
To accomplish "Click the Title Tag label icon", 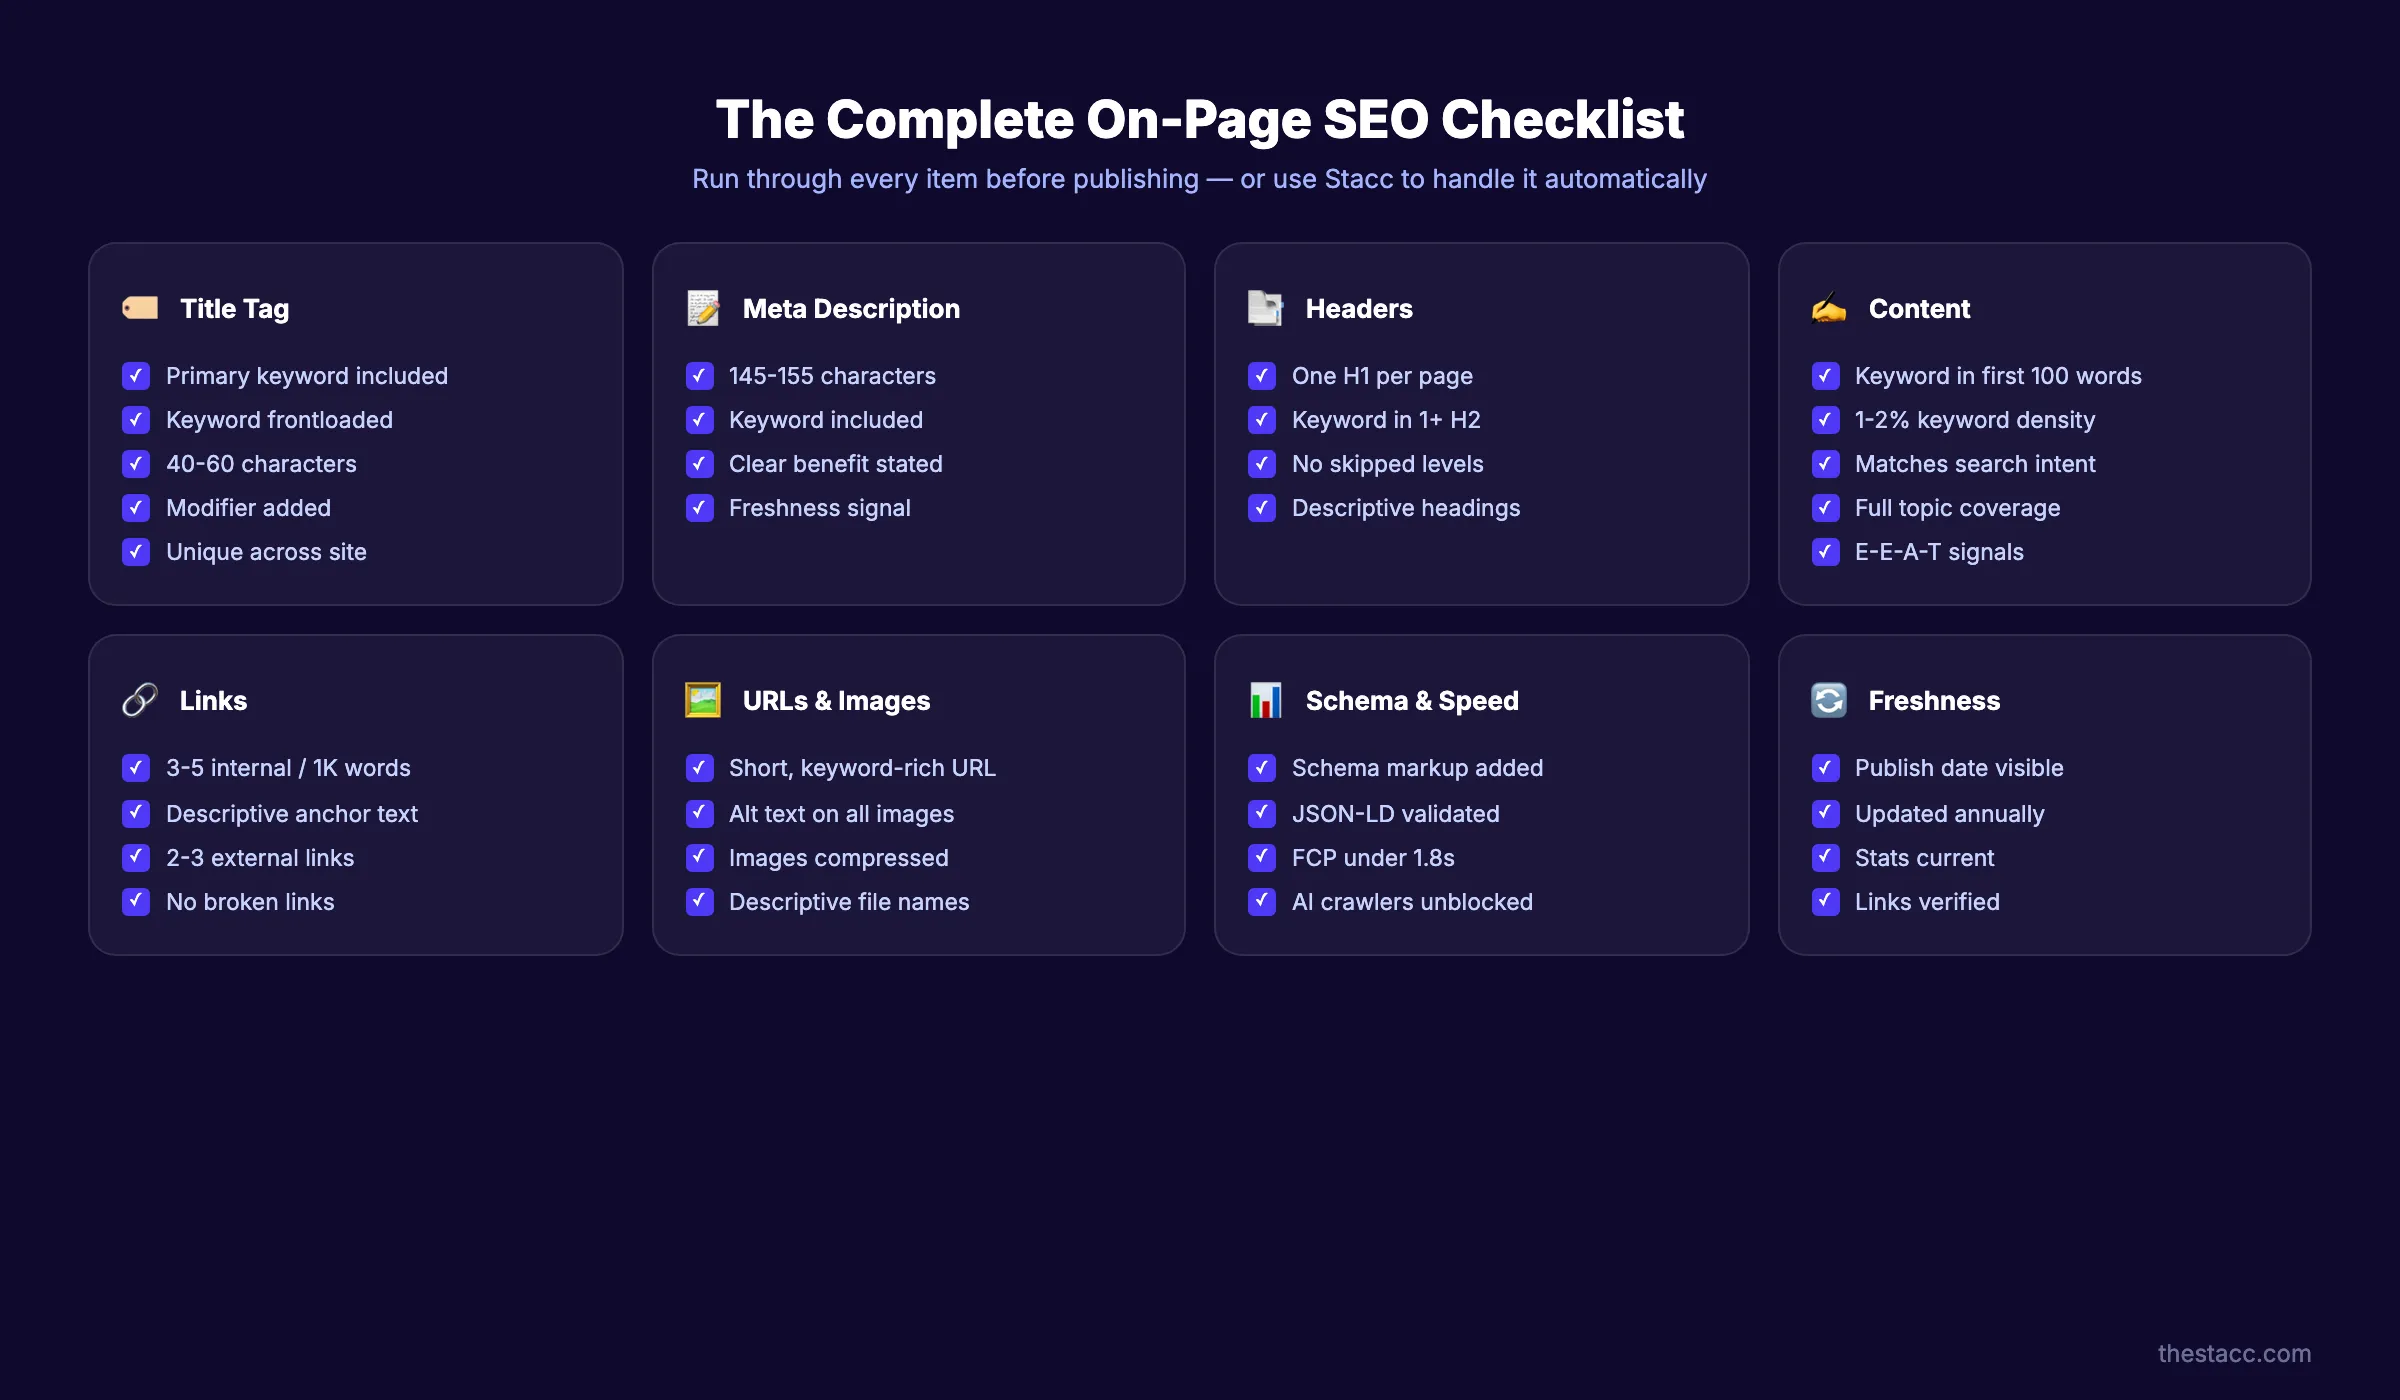I will tap(139, 308).
